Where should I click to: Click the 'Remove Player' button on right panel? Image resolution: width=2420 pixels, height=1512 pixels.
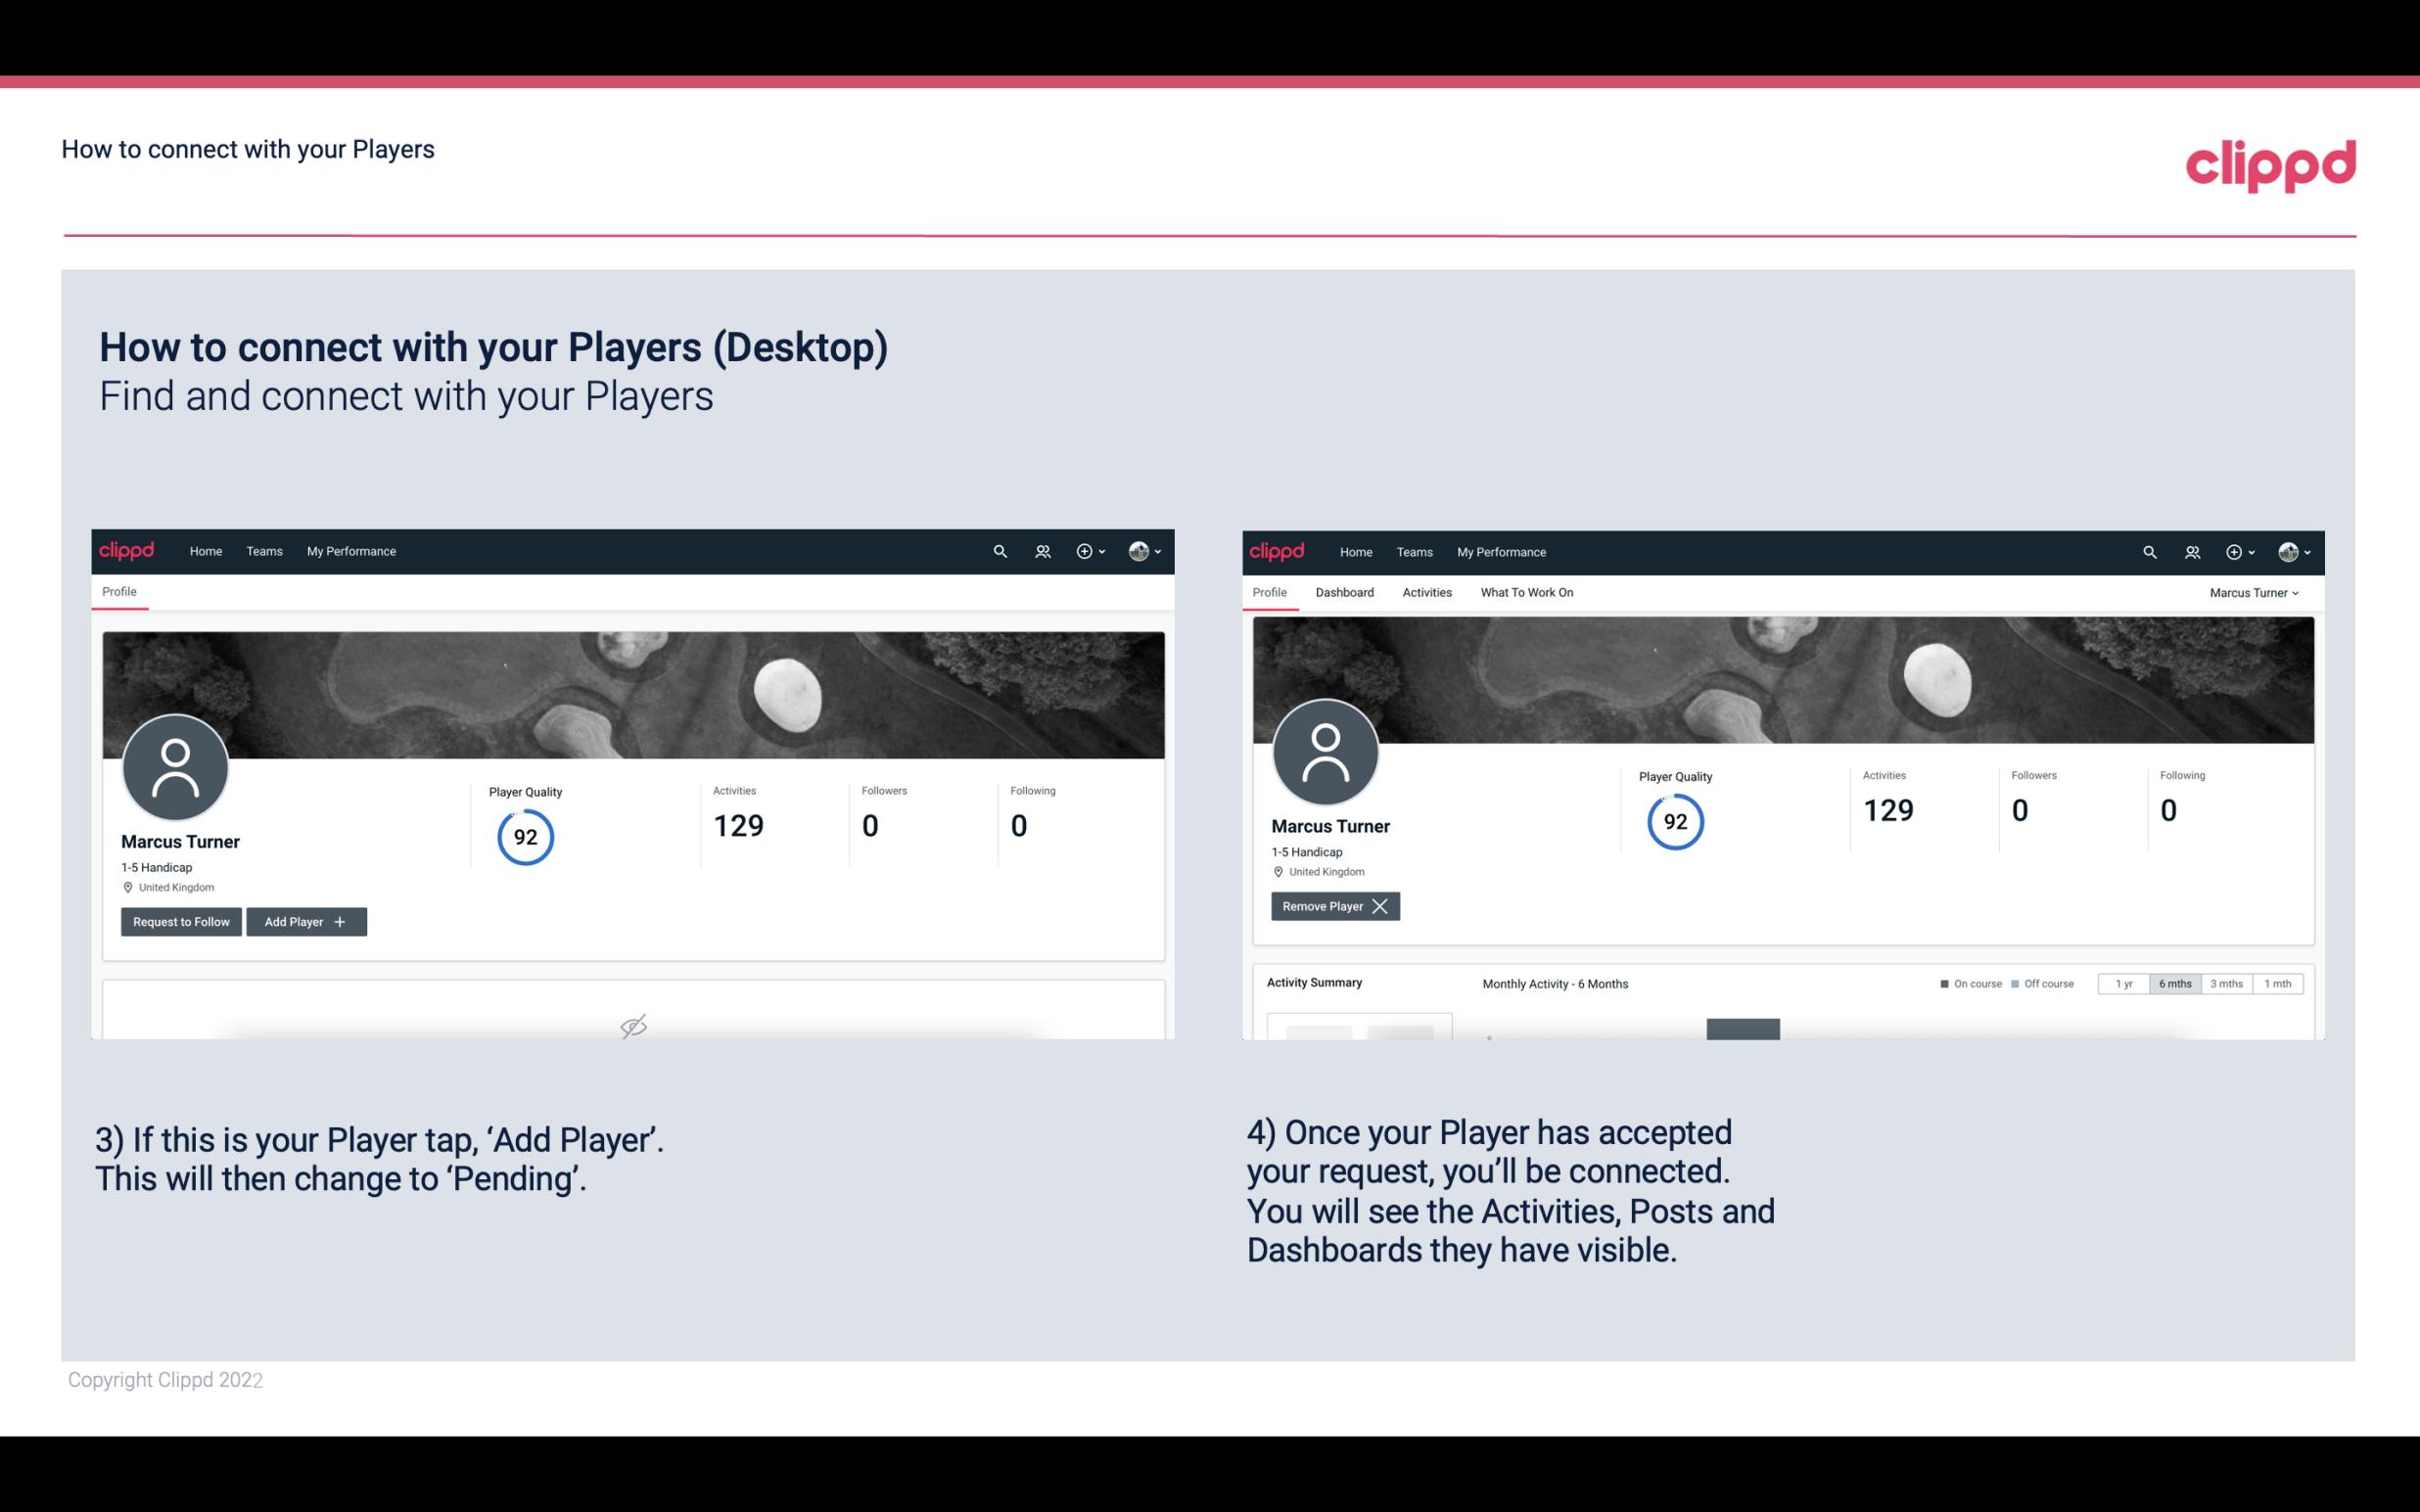pos(1332,906)
